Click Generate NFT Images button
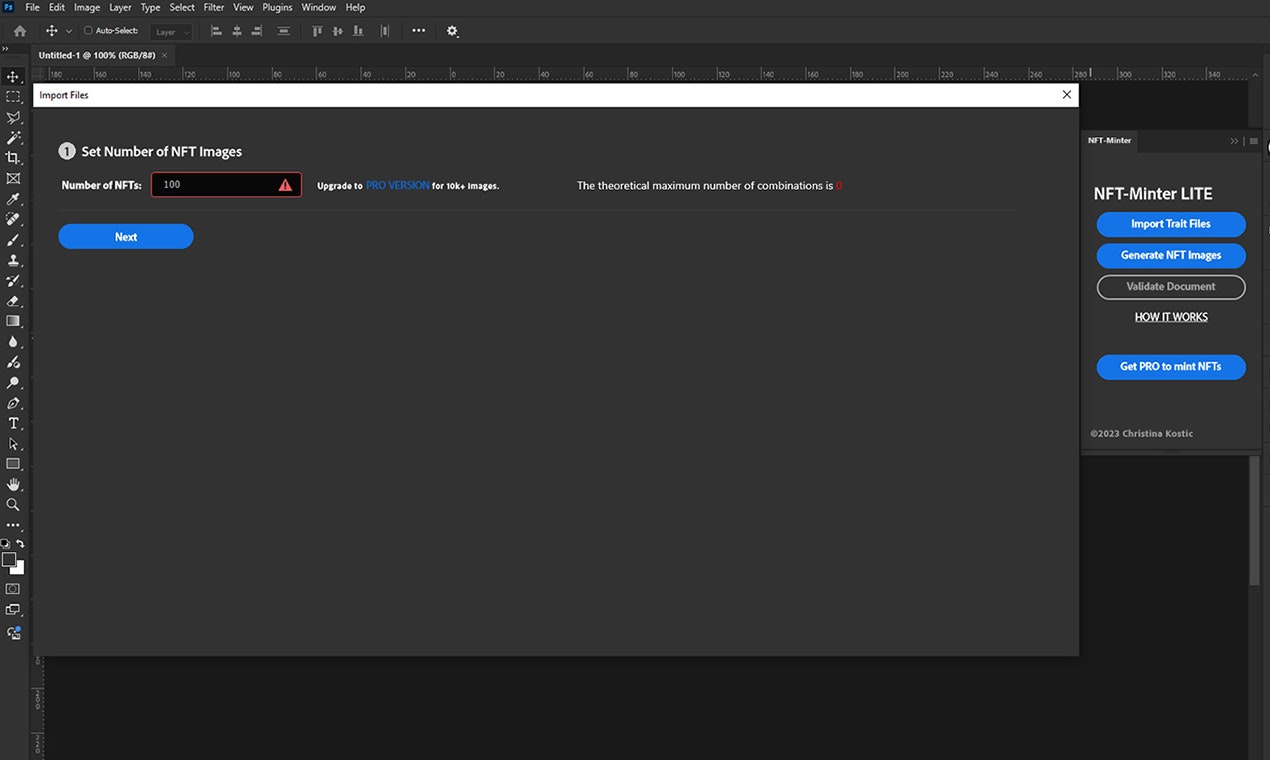Image resolution: width=1270 pixels, height=760 pixels. pyautogui.click(x=1171, y=255)
